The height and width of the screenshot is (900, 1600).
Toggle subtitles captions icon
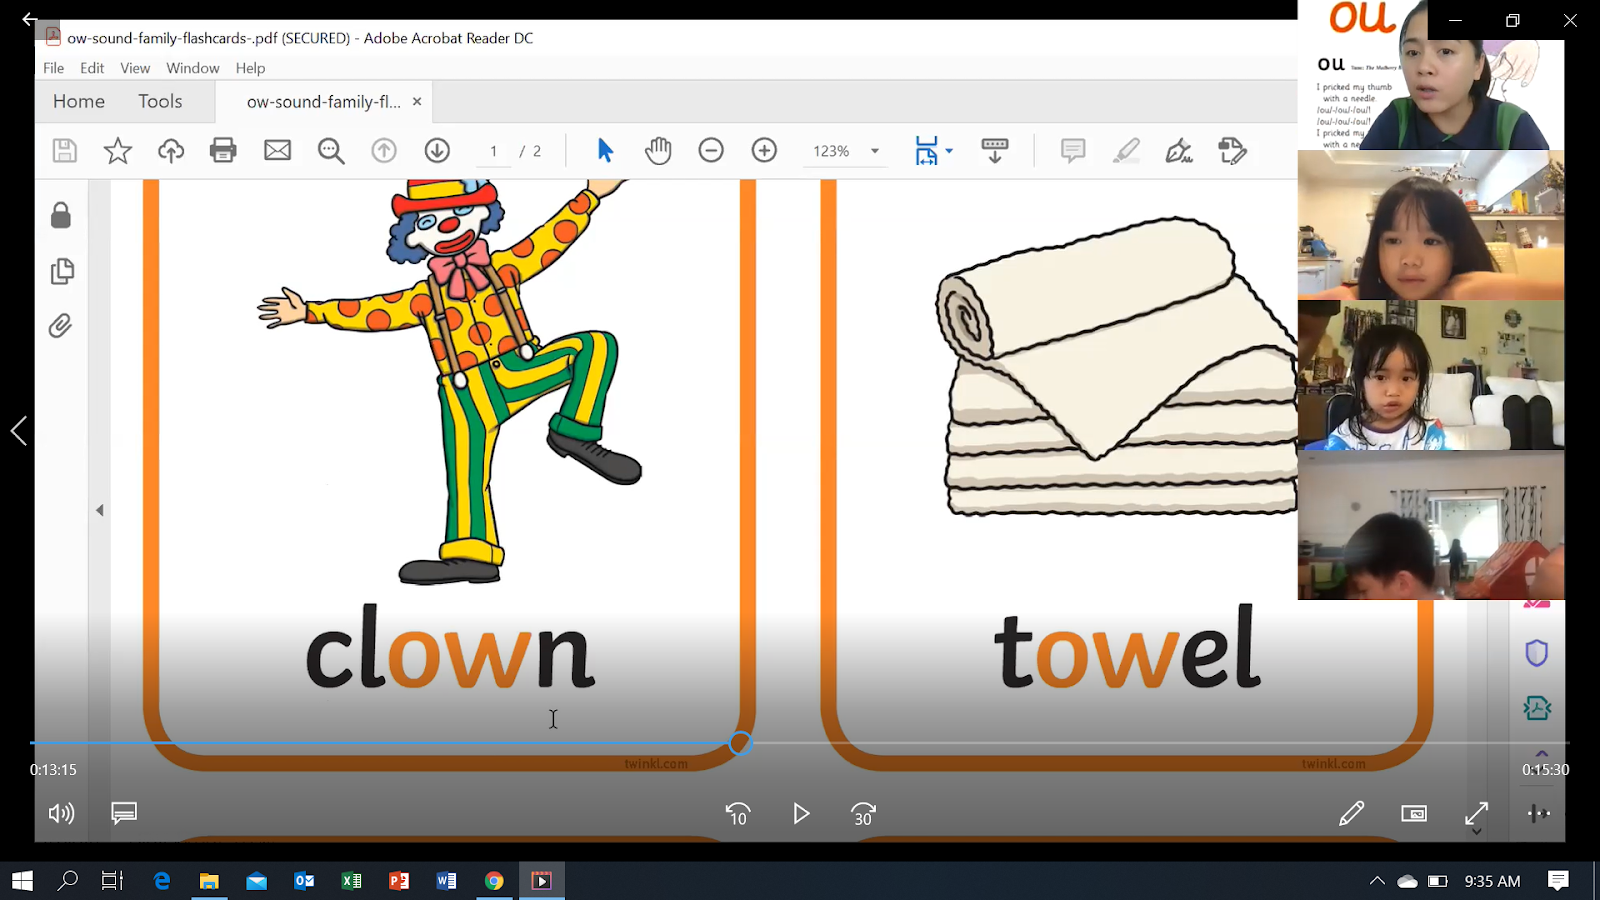click(x=124, y=813)
